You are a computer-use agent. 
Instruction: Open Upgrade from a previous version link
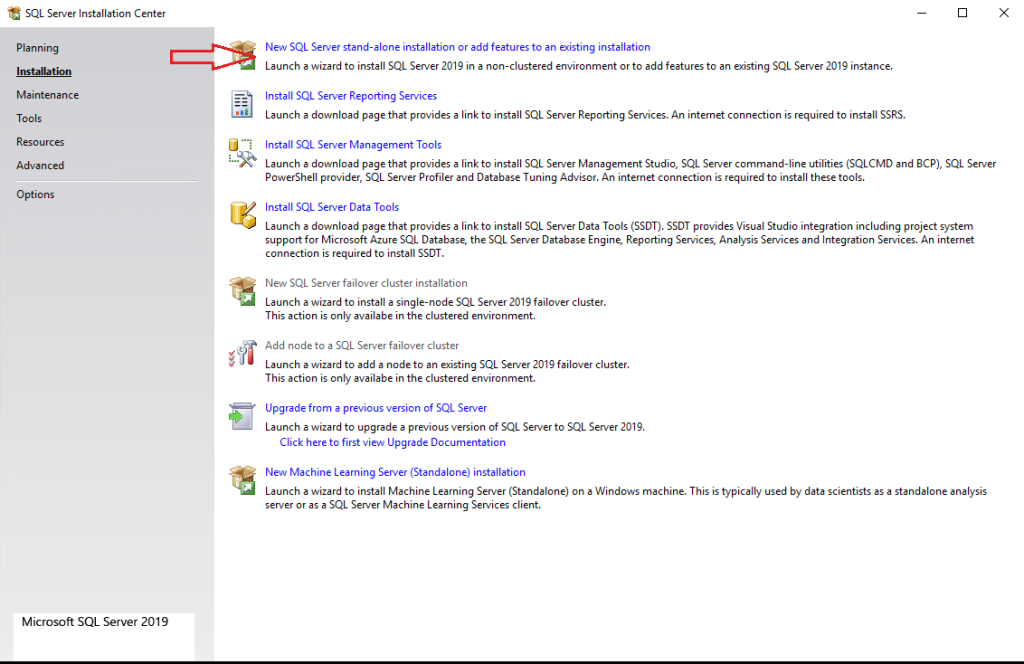(x=376, y=407)
